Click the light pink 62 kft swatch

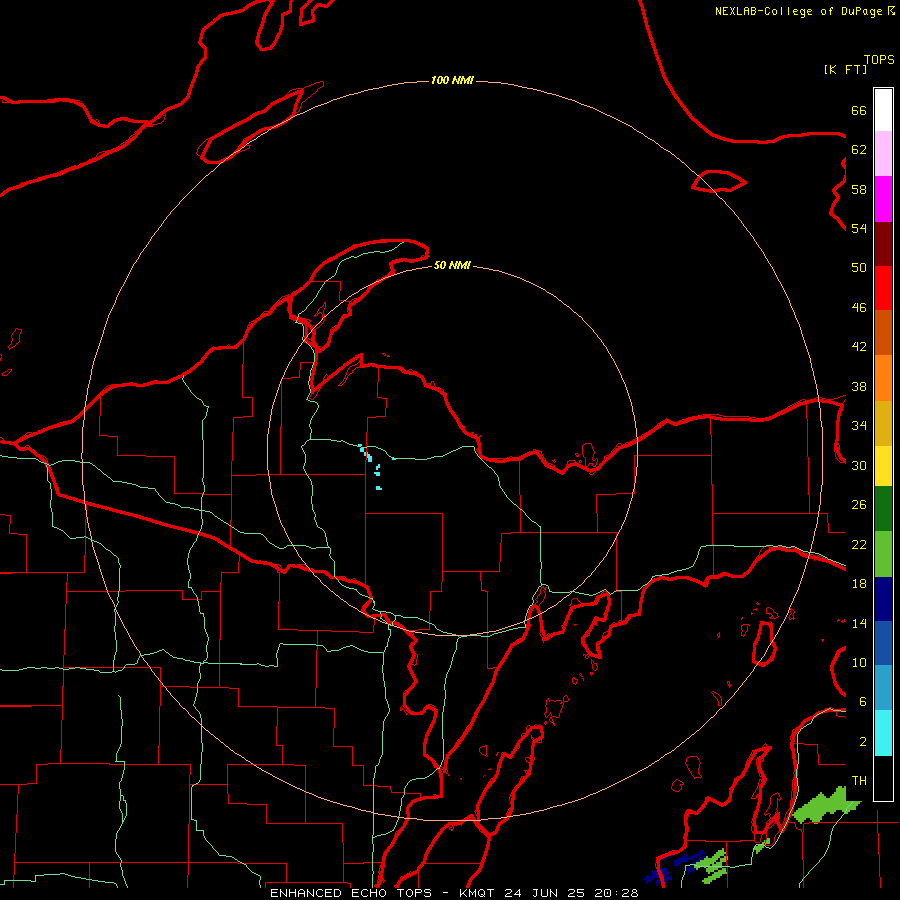(x=883, y=153)
